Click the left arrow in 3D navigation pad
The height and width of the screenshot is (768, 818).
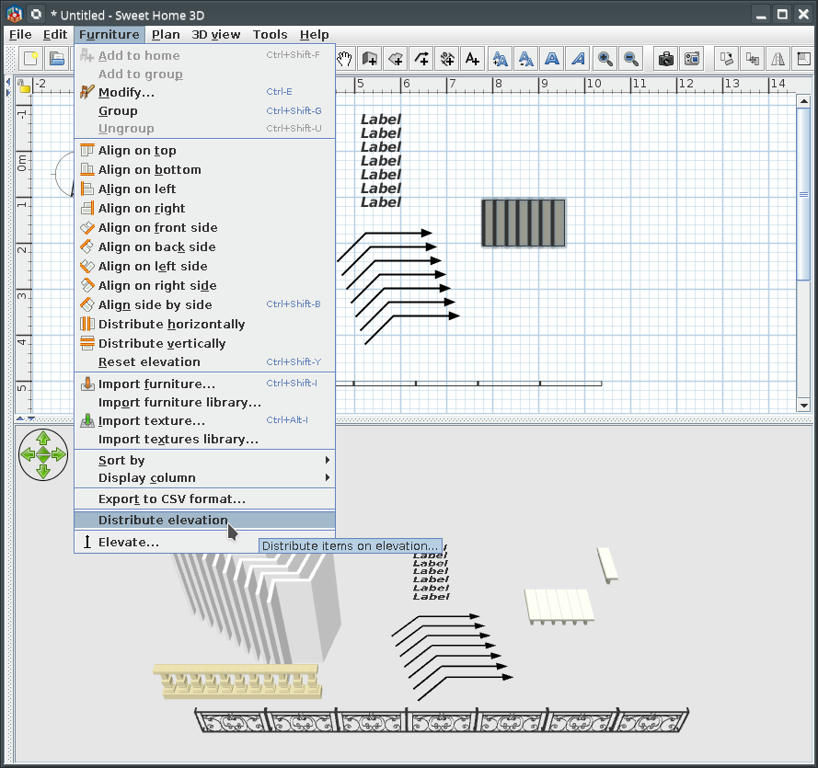tap(28, 455)
